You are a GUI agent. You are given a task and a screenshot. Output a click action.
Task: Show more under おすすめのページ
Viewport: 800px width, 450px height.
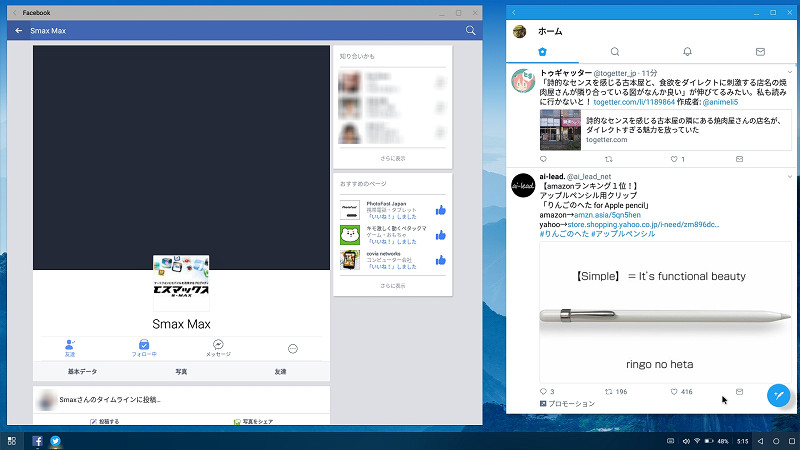(x=392, y=286)
